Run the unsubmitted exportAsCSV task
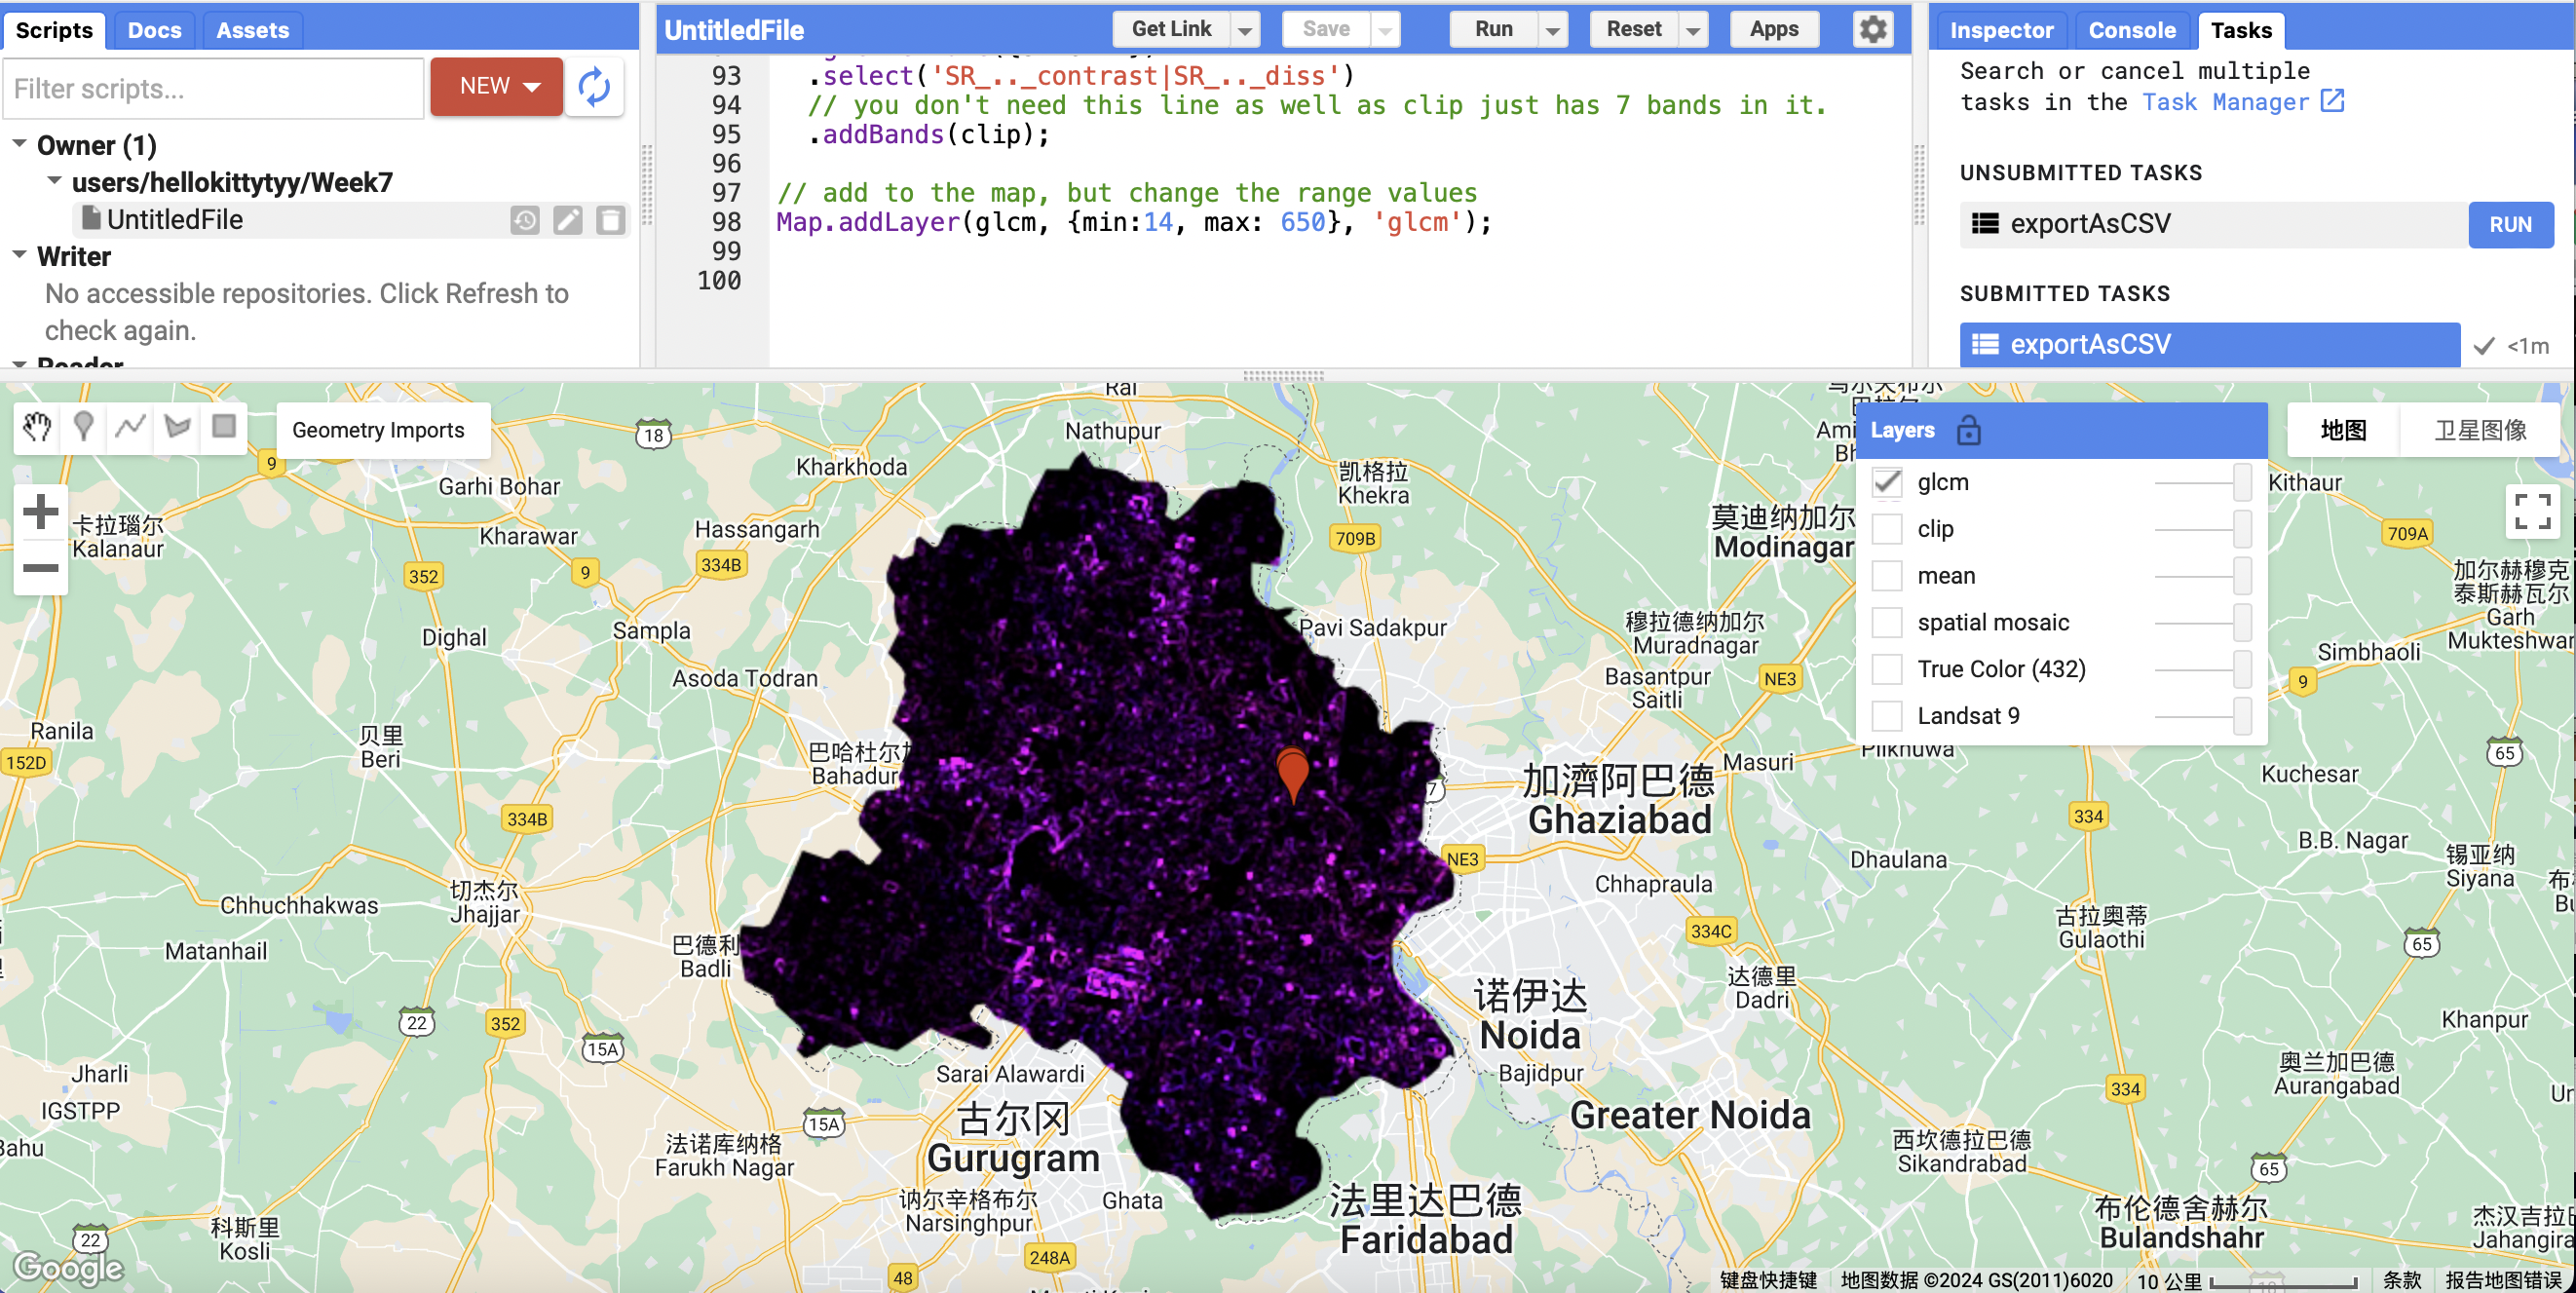Image resolution: width=2576 pixels, height=1293 pixels. [x=2510, y=224]
